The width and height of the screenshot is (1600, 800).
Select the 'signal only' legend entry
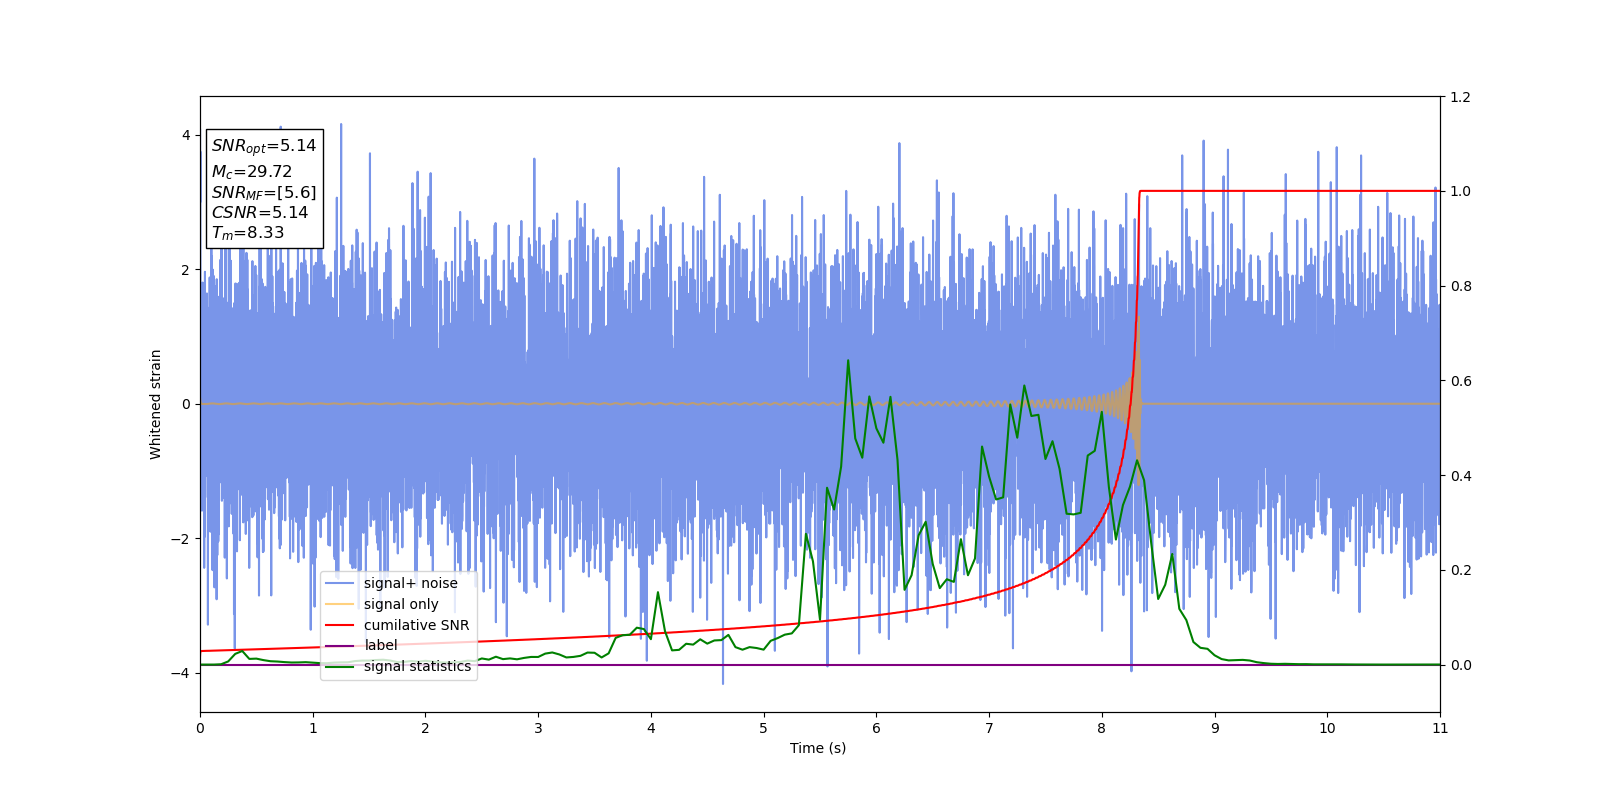383,604
